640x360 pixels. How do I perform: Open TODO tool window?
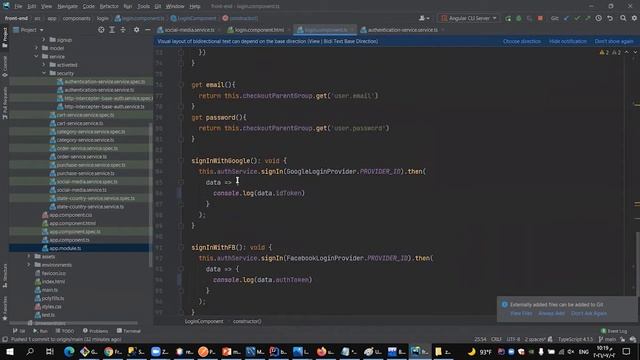pos(64,331)
